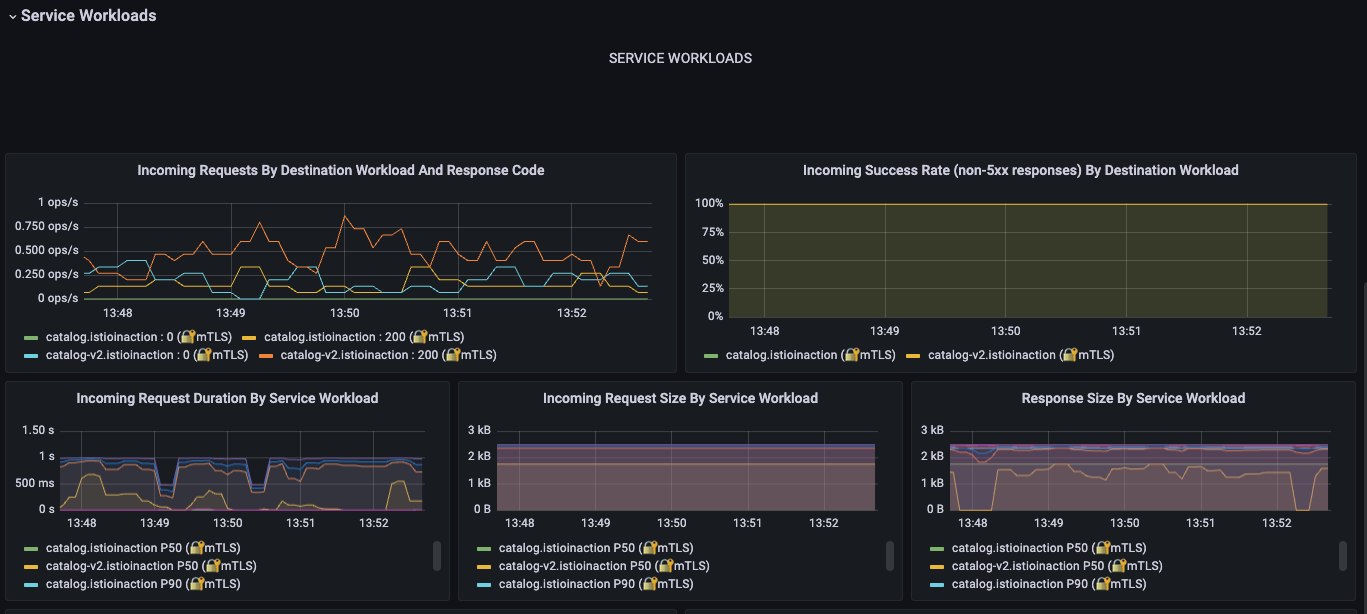
Task: Click yellow swatch in Success Rate legend
Action: [913, 356]
